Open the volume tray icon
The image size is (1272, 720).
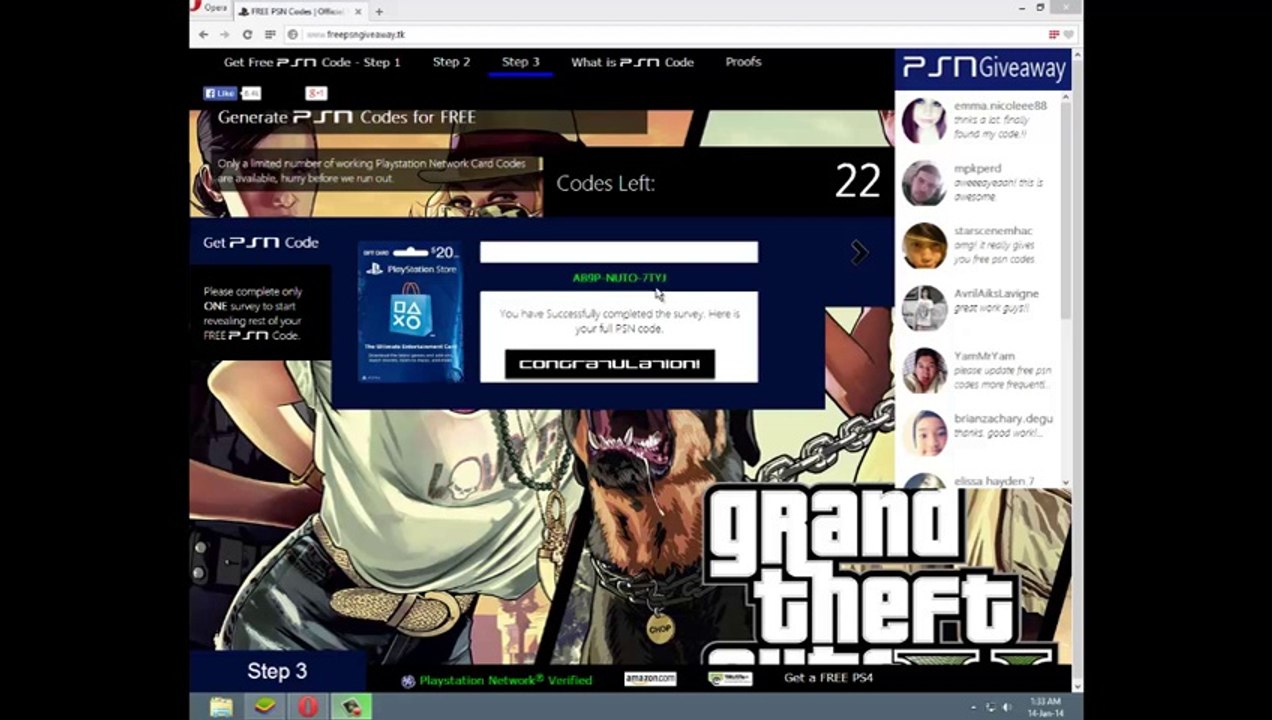(x=1006, y=708)
